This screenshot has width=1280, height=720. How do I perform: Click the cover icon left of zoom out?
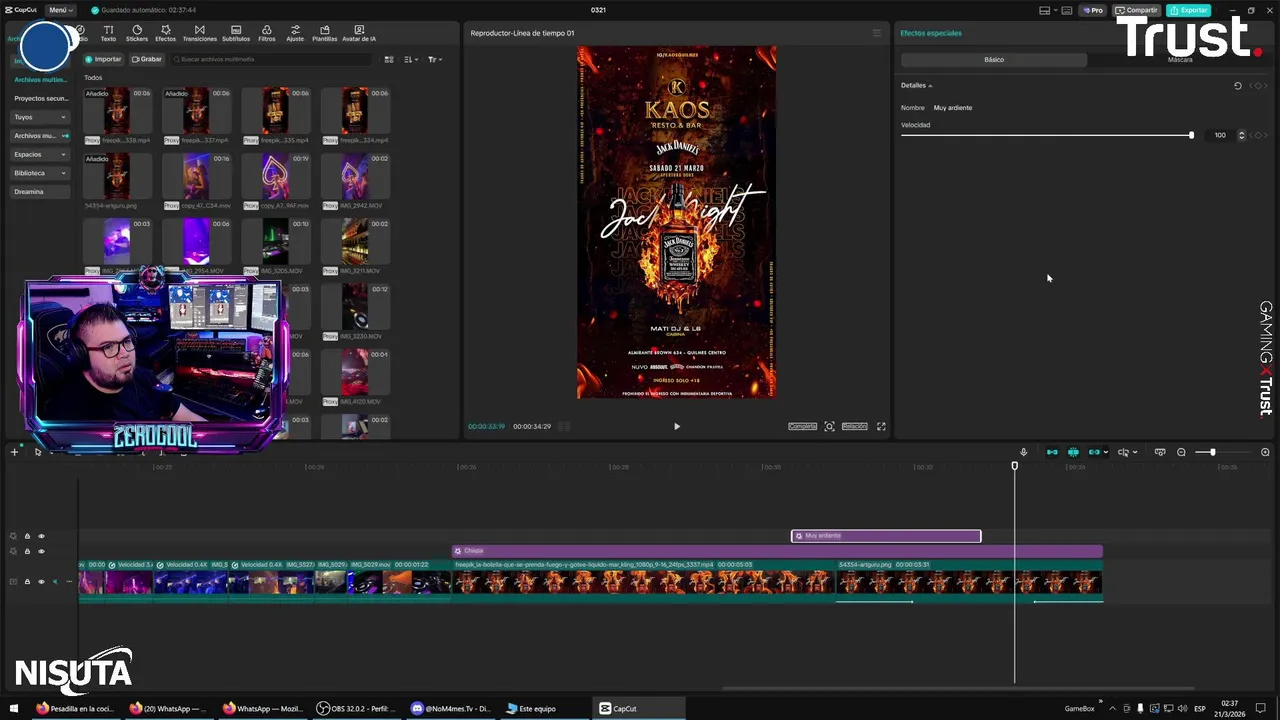(1160, 452)
